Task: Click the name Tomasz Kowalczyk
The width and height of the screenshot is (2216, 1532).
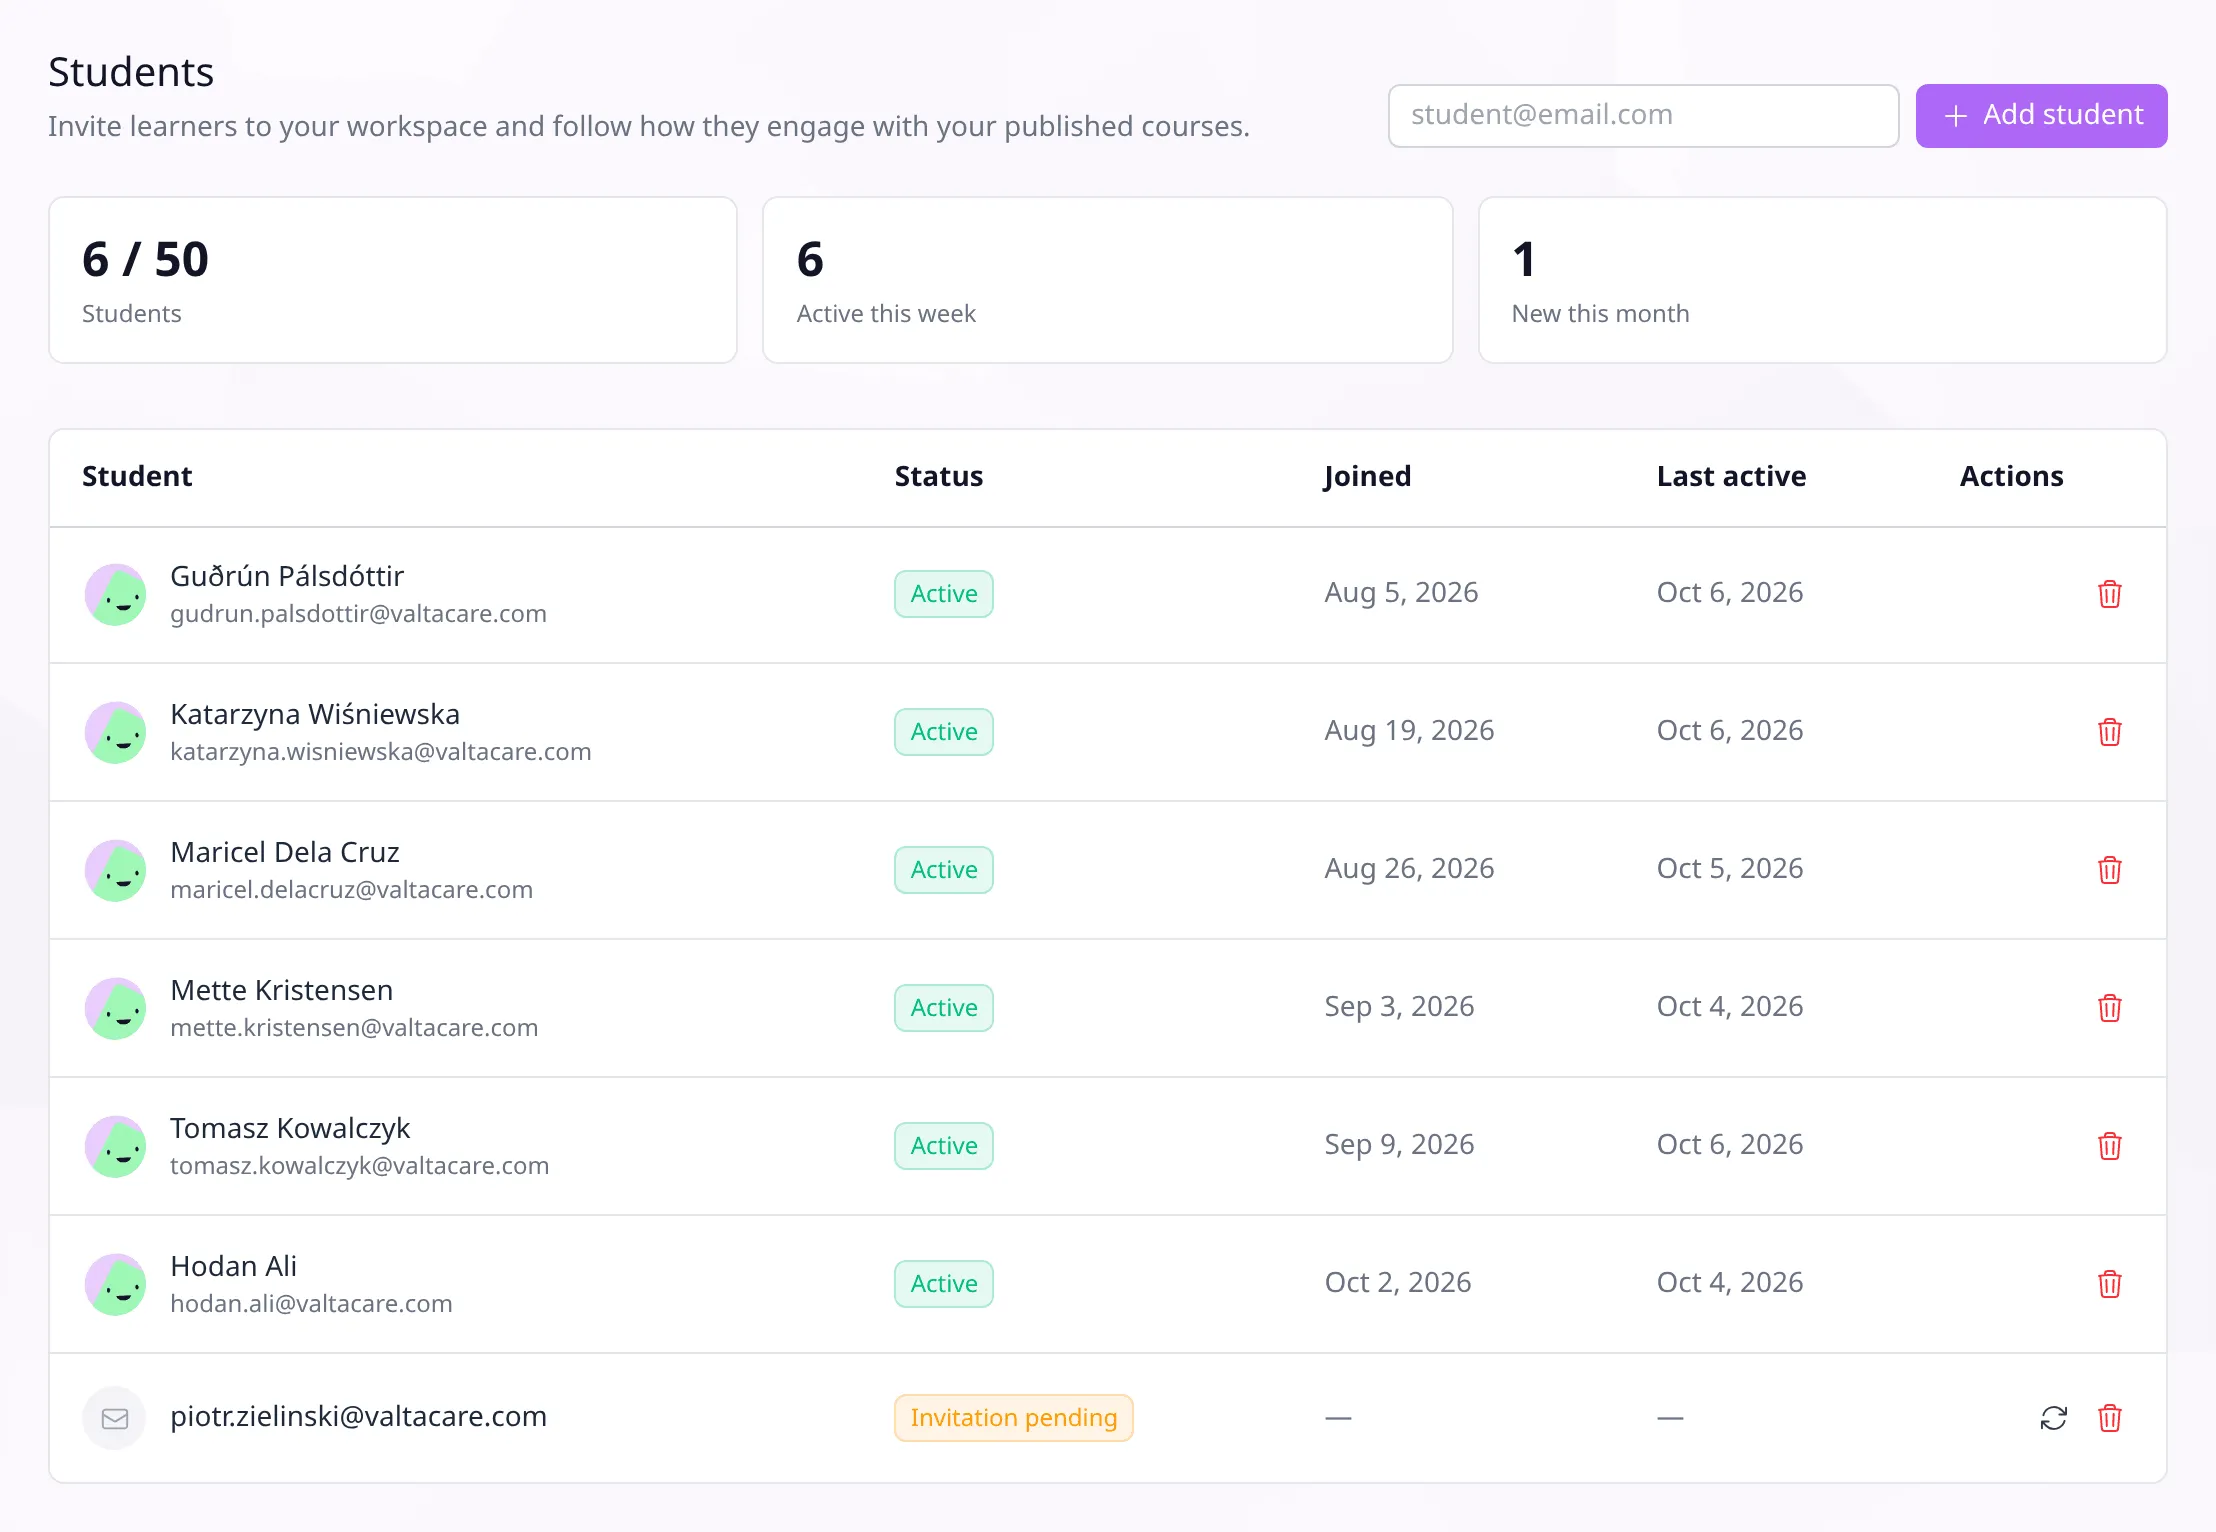Action: (290, 1128)
